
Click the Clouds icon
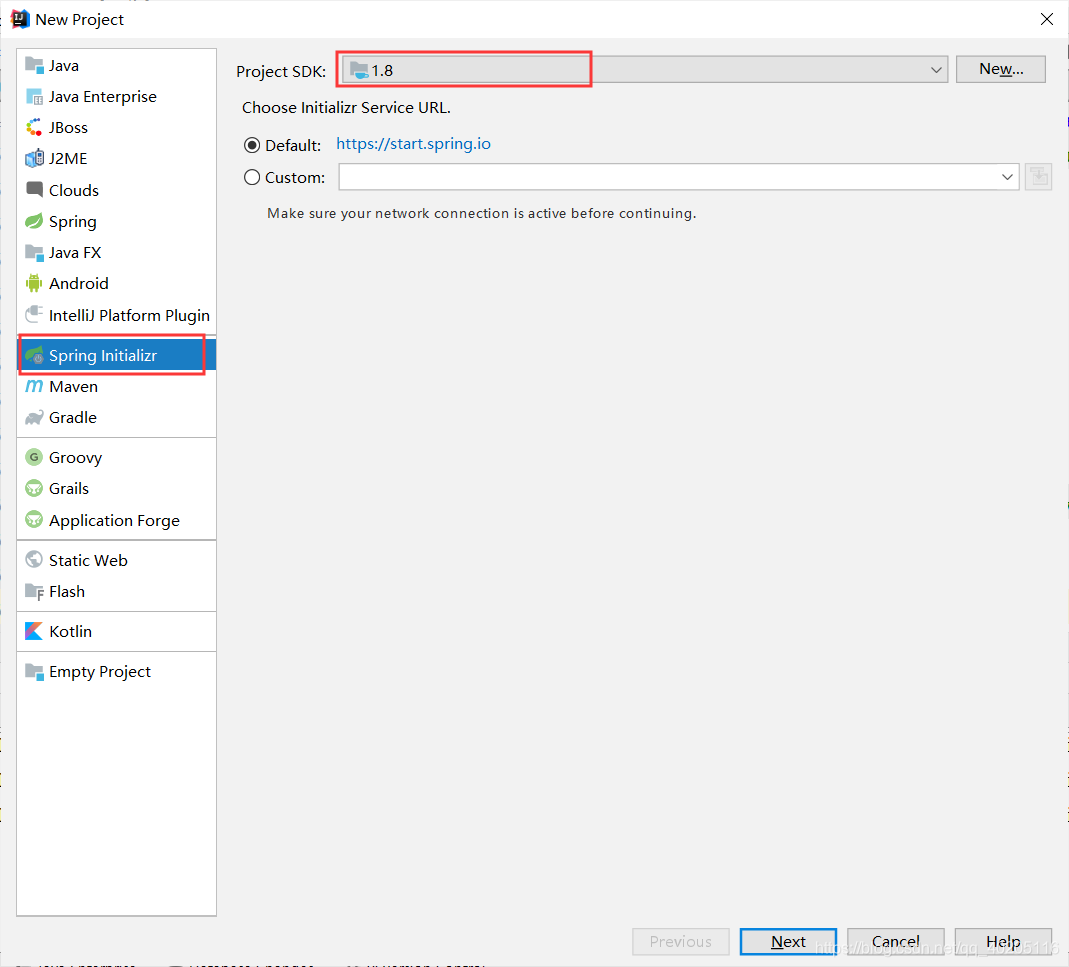[x=34, y=190]
